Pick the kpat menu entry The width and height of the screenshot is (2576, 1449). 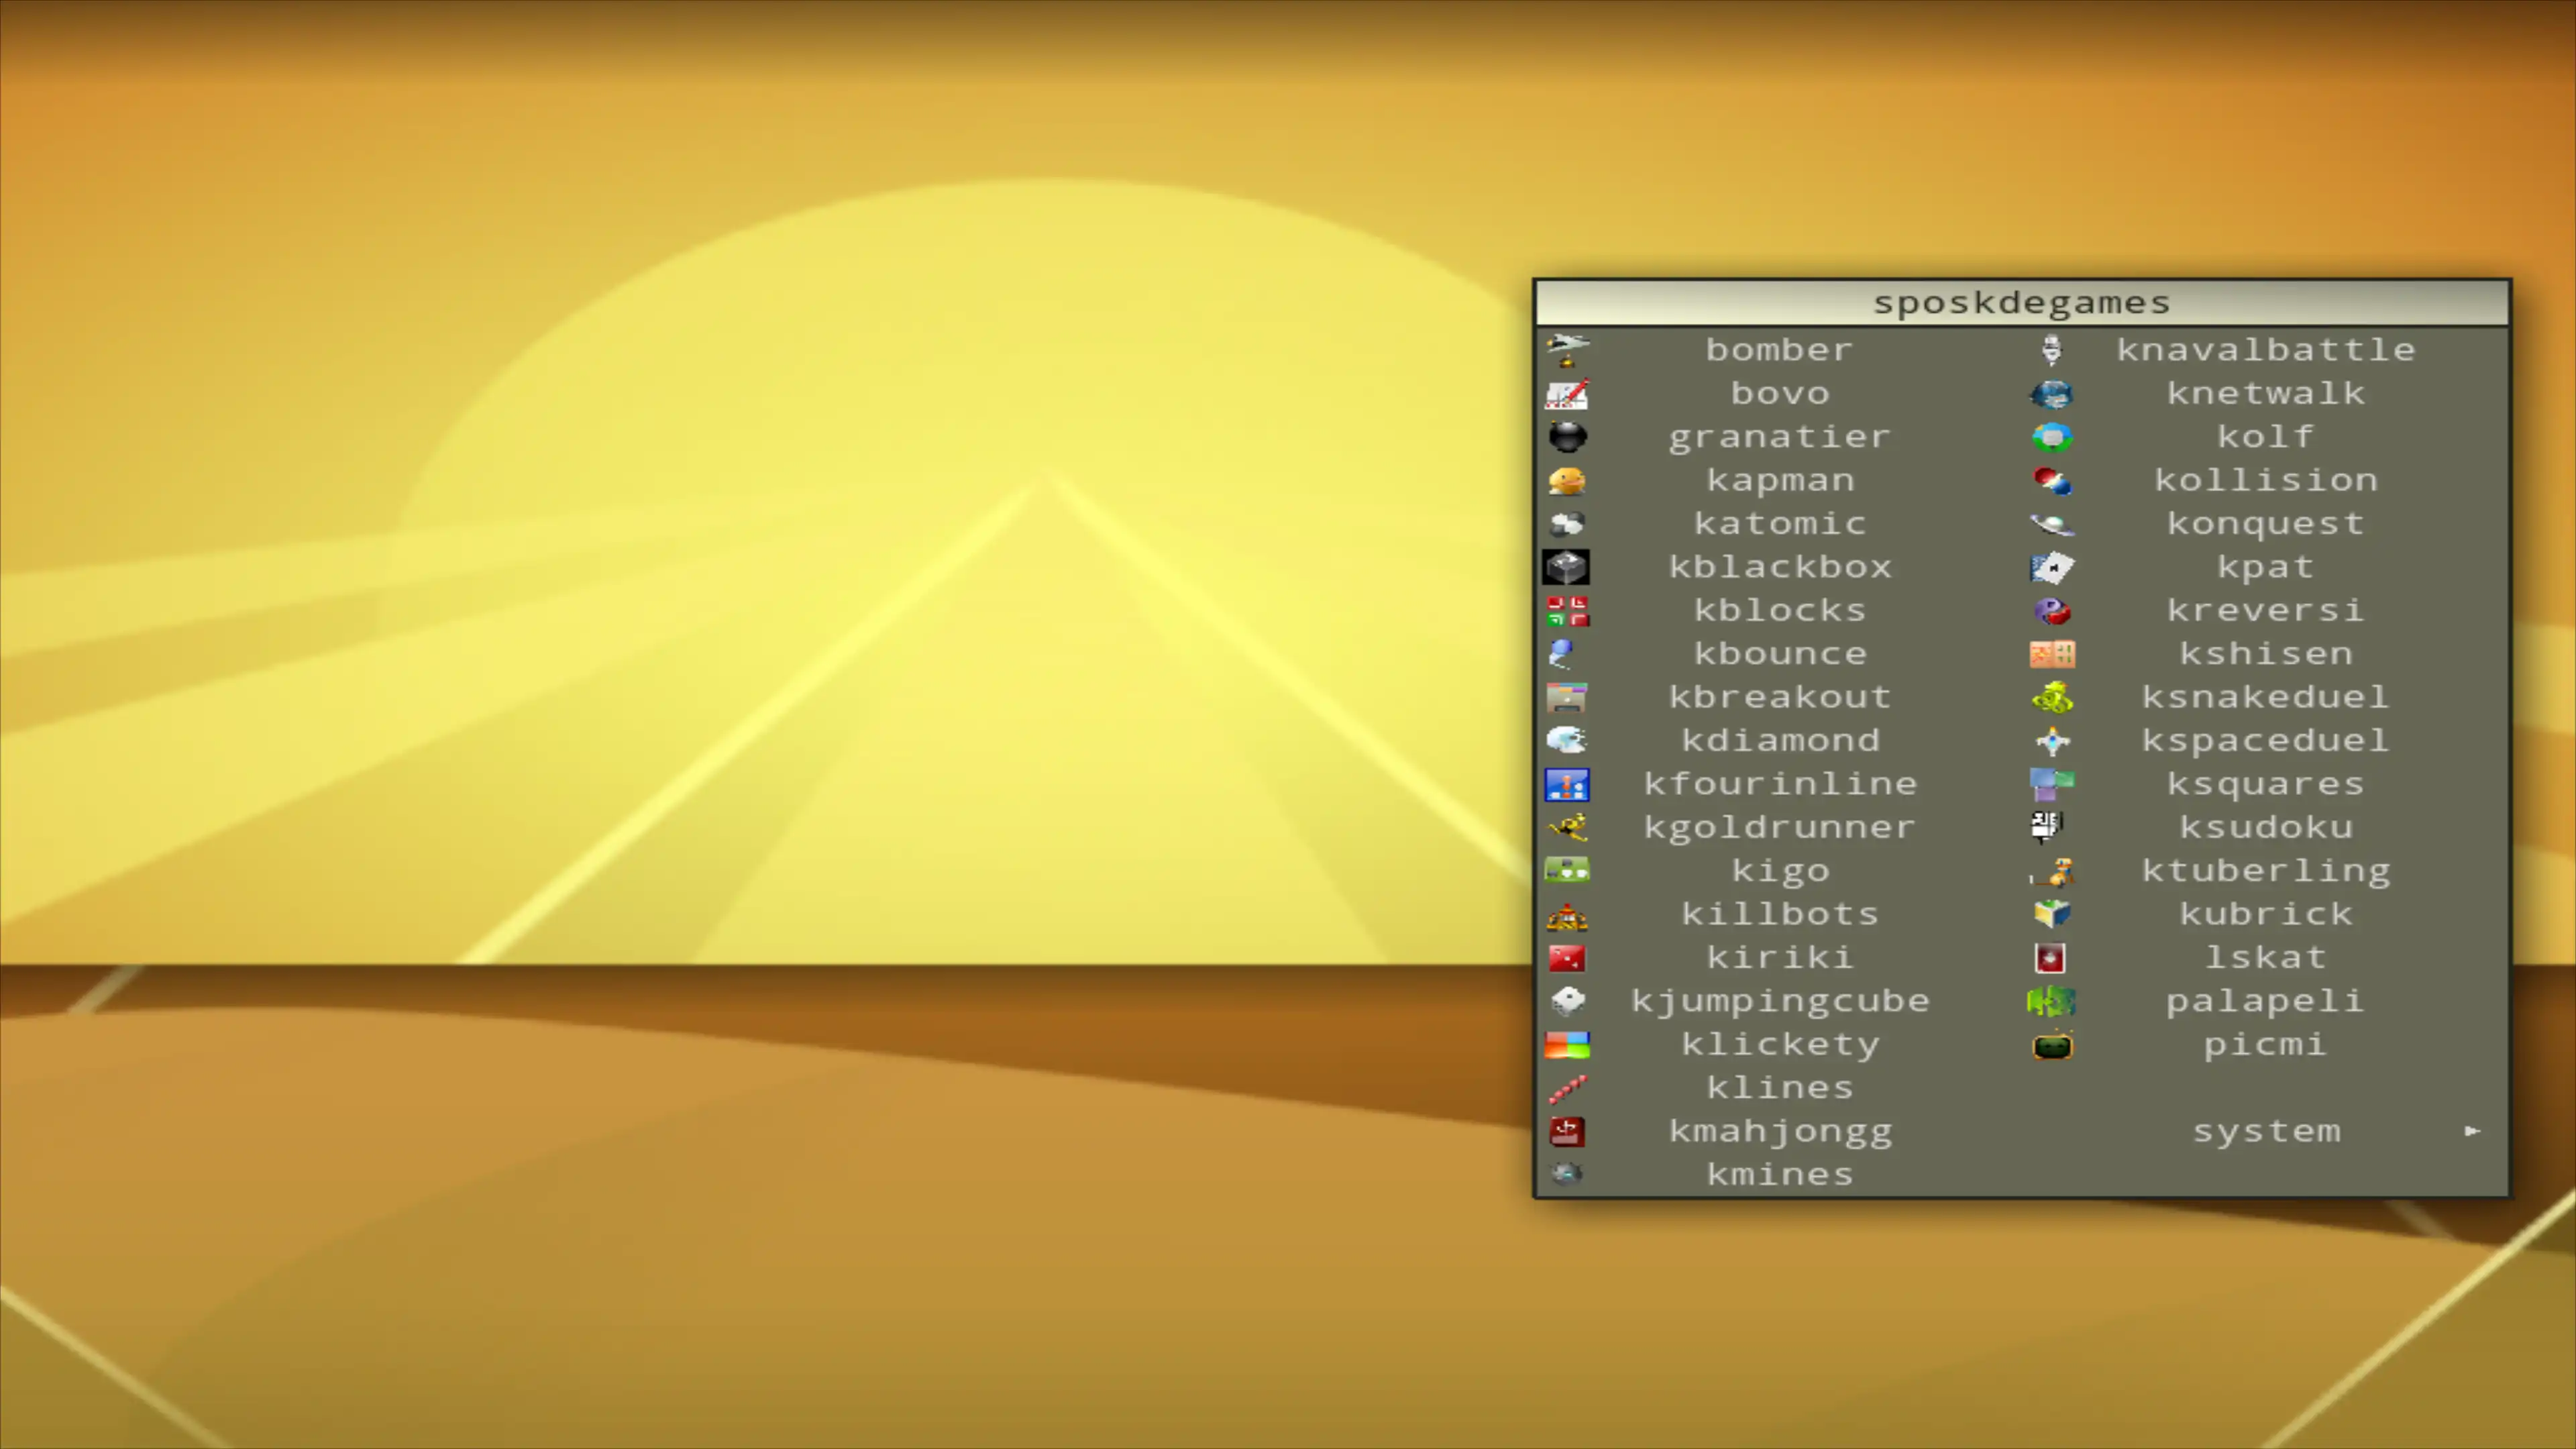(x=2265, y=567)
